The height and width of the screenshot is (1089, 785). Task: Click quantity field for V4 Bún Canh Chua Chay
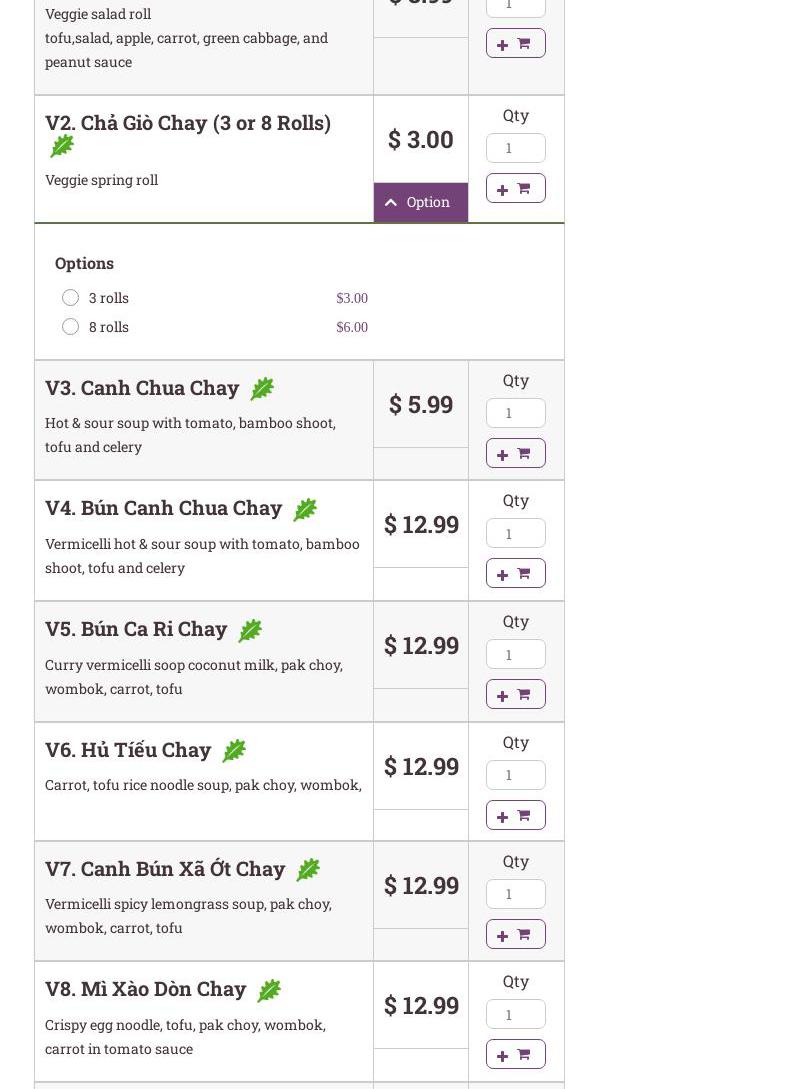tap(515, 533)
